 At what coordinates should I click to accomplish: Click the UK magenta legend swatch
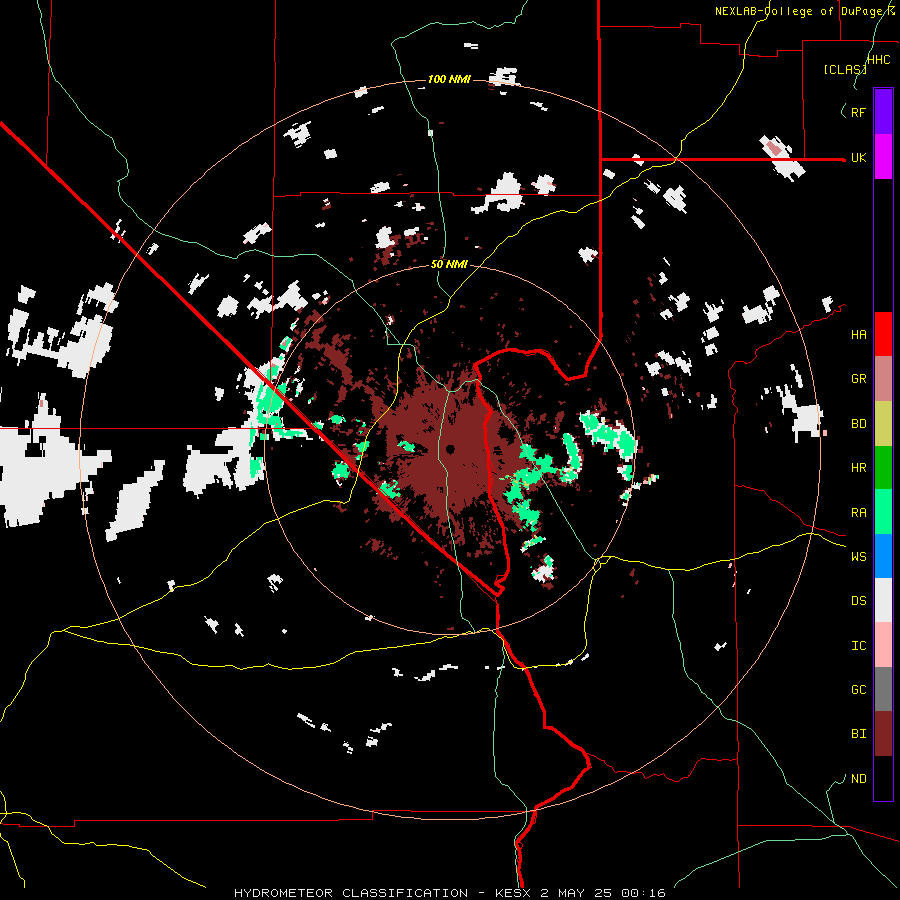(x=883, y=157)
